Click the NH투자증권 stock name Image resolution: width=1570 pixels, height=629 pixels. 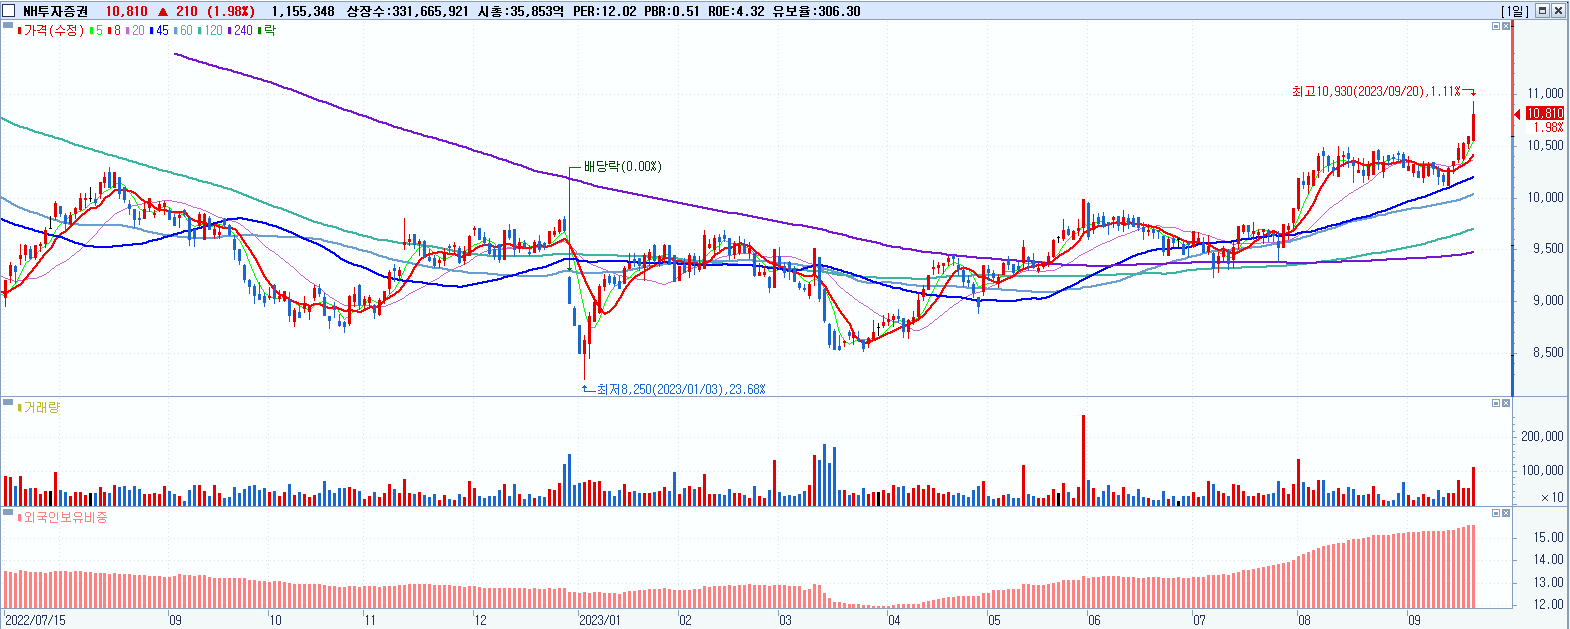56,11
